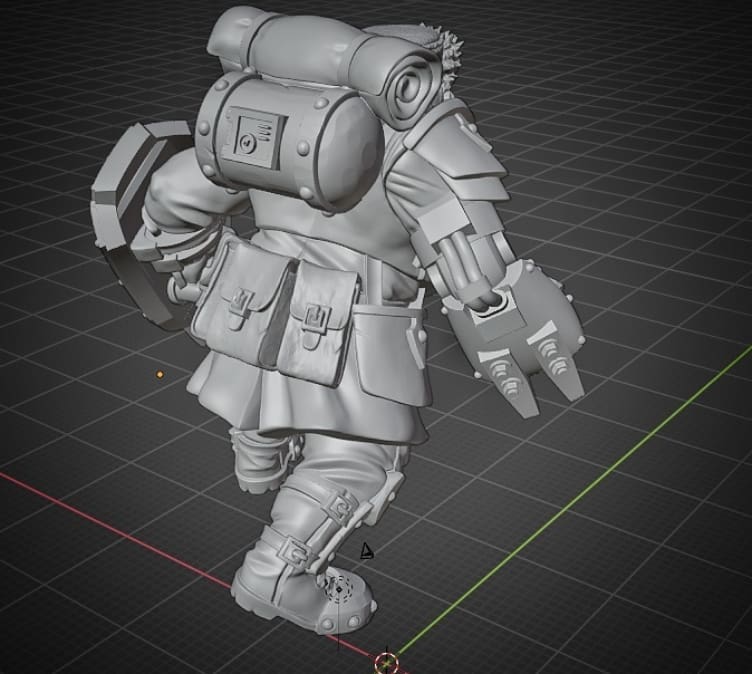Select the character model's cylindrical backpack tank

tap(290, 142)
